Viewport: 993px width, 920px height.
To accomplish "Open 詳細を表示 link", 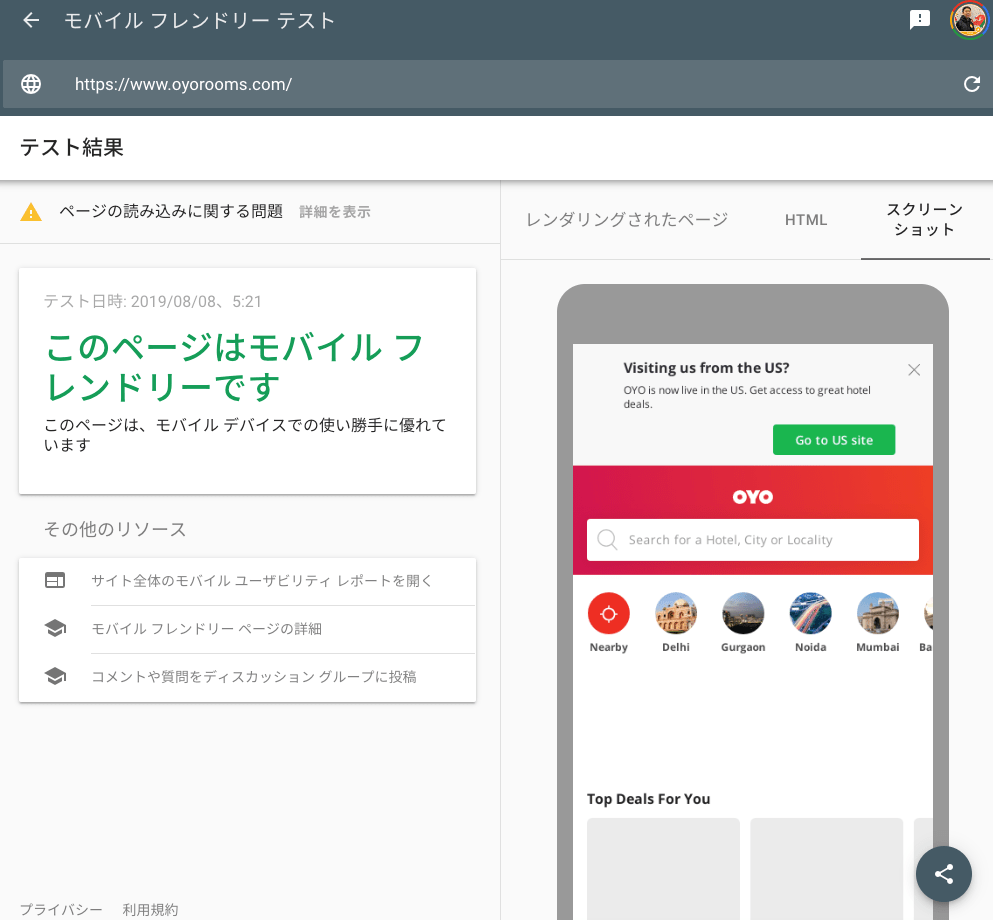I will (x=334, y=212).
